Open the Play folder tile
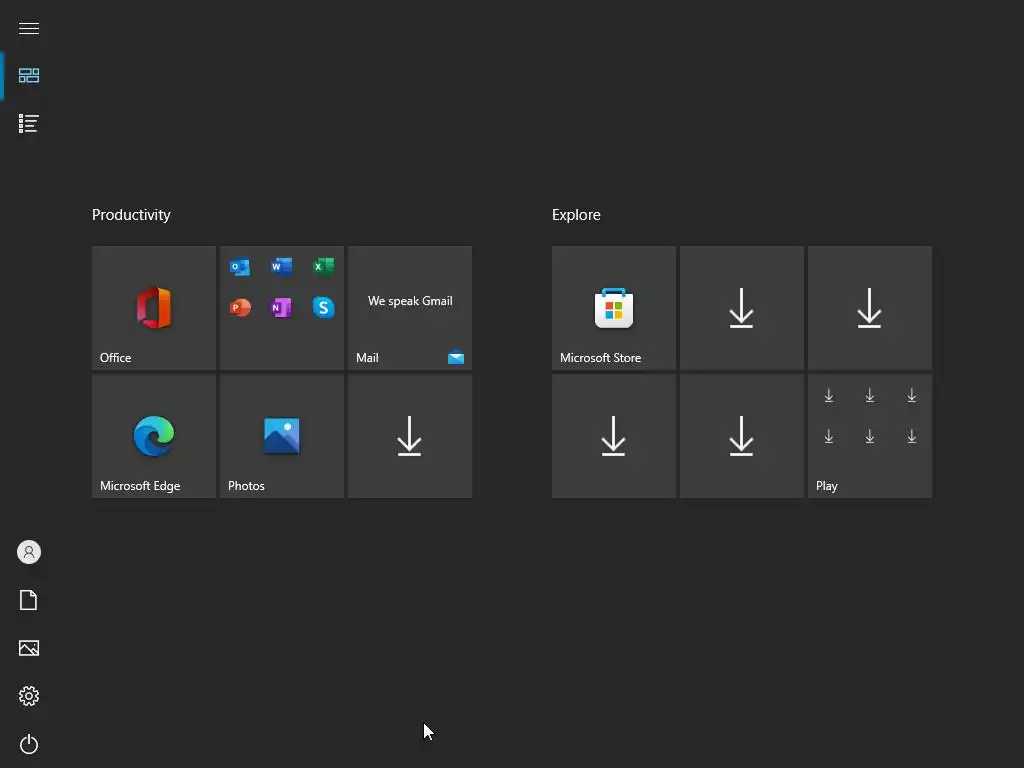1024x768 pixels. [x=870, y=436]
